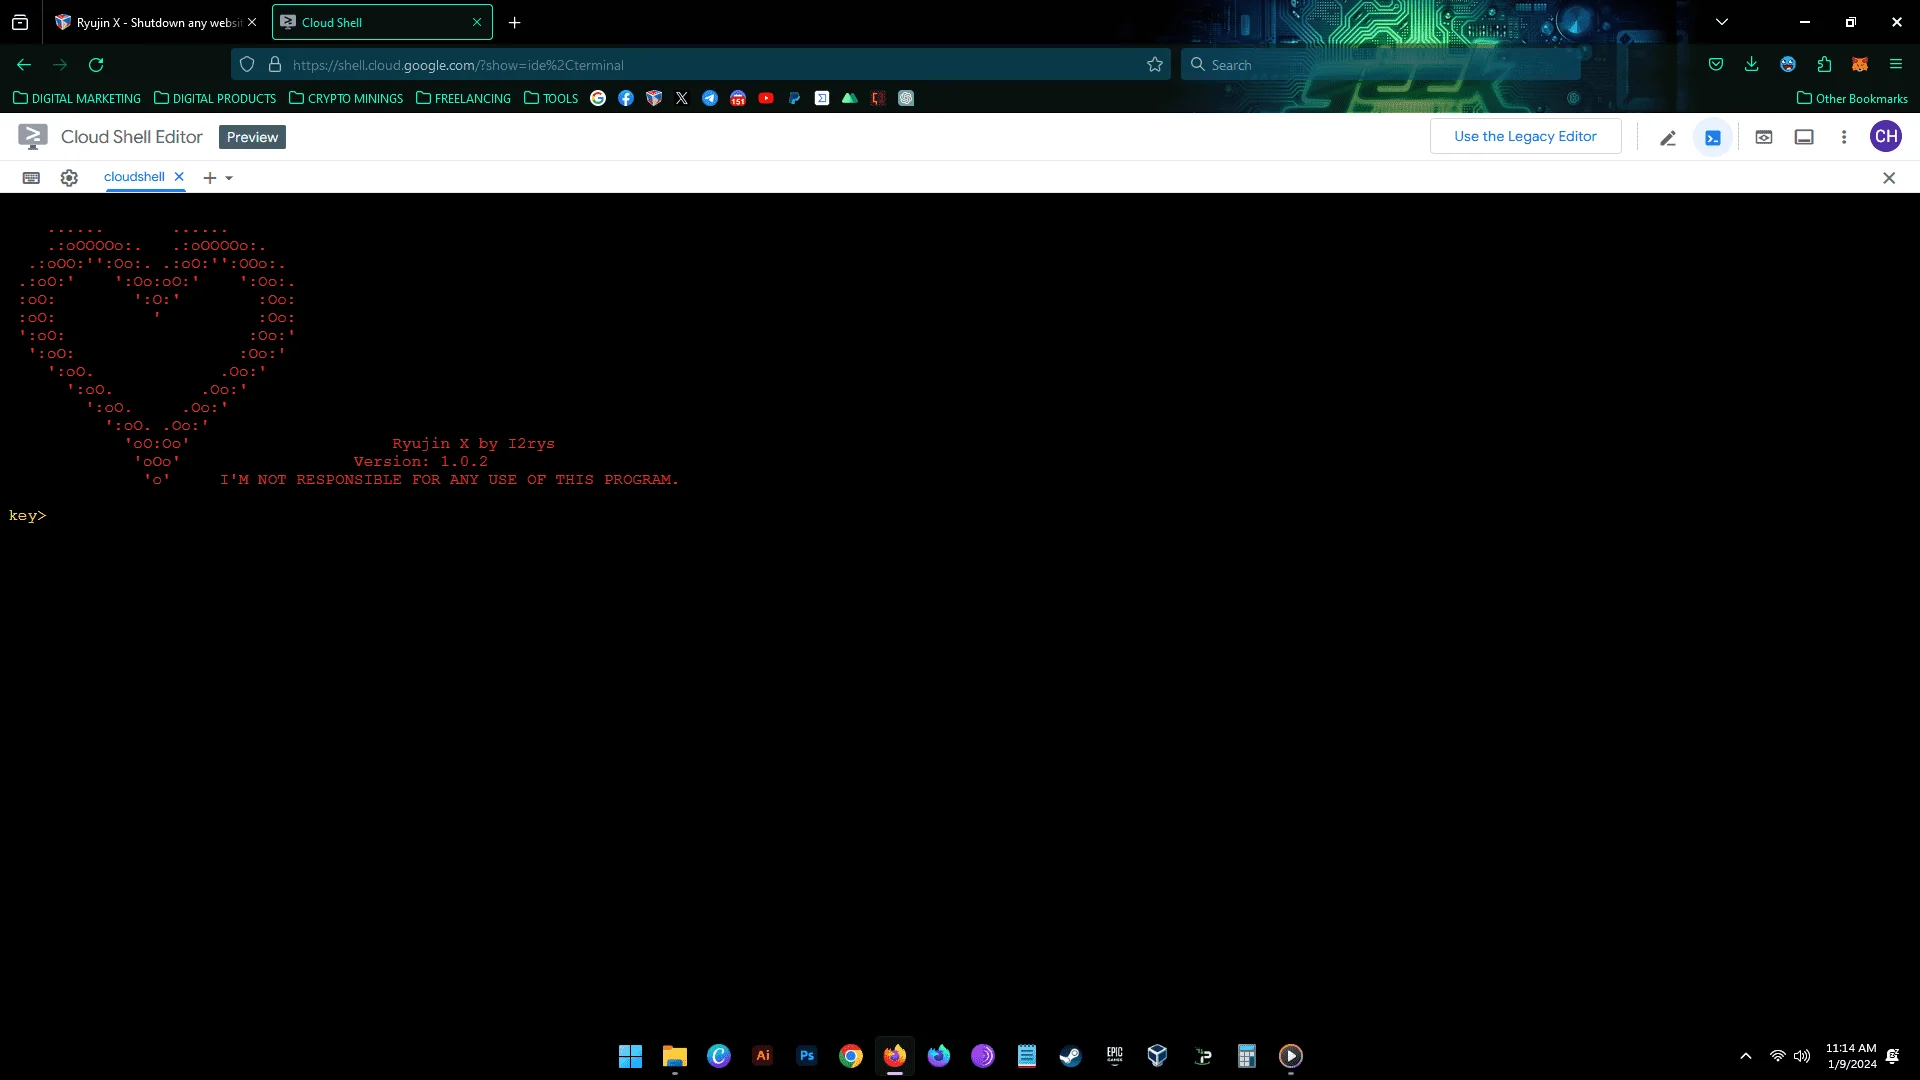
Task: Go back to previous page
Action: [x=24, y=65]
